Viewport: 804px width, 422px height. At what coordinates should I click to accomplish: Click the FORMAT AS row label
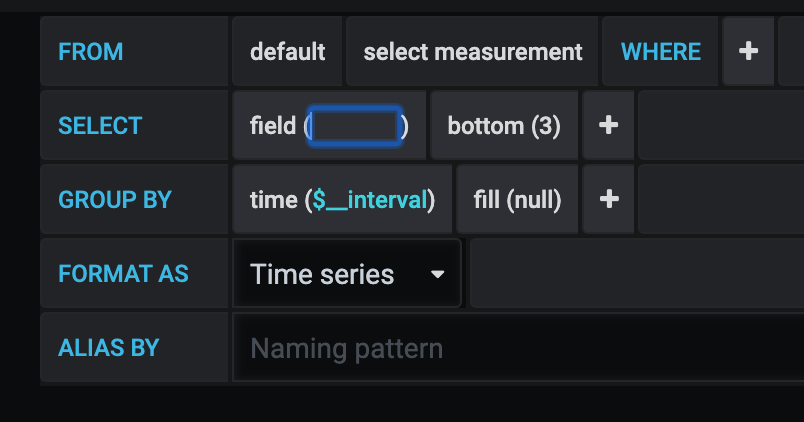pyautogui.click(x=123, y=273)
